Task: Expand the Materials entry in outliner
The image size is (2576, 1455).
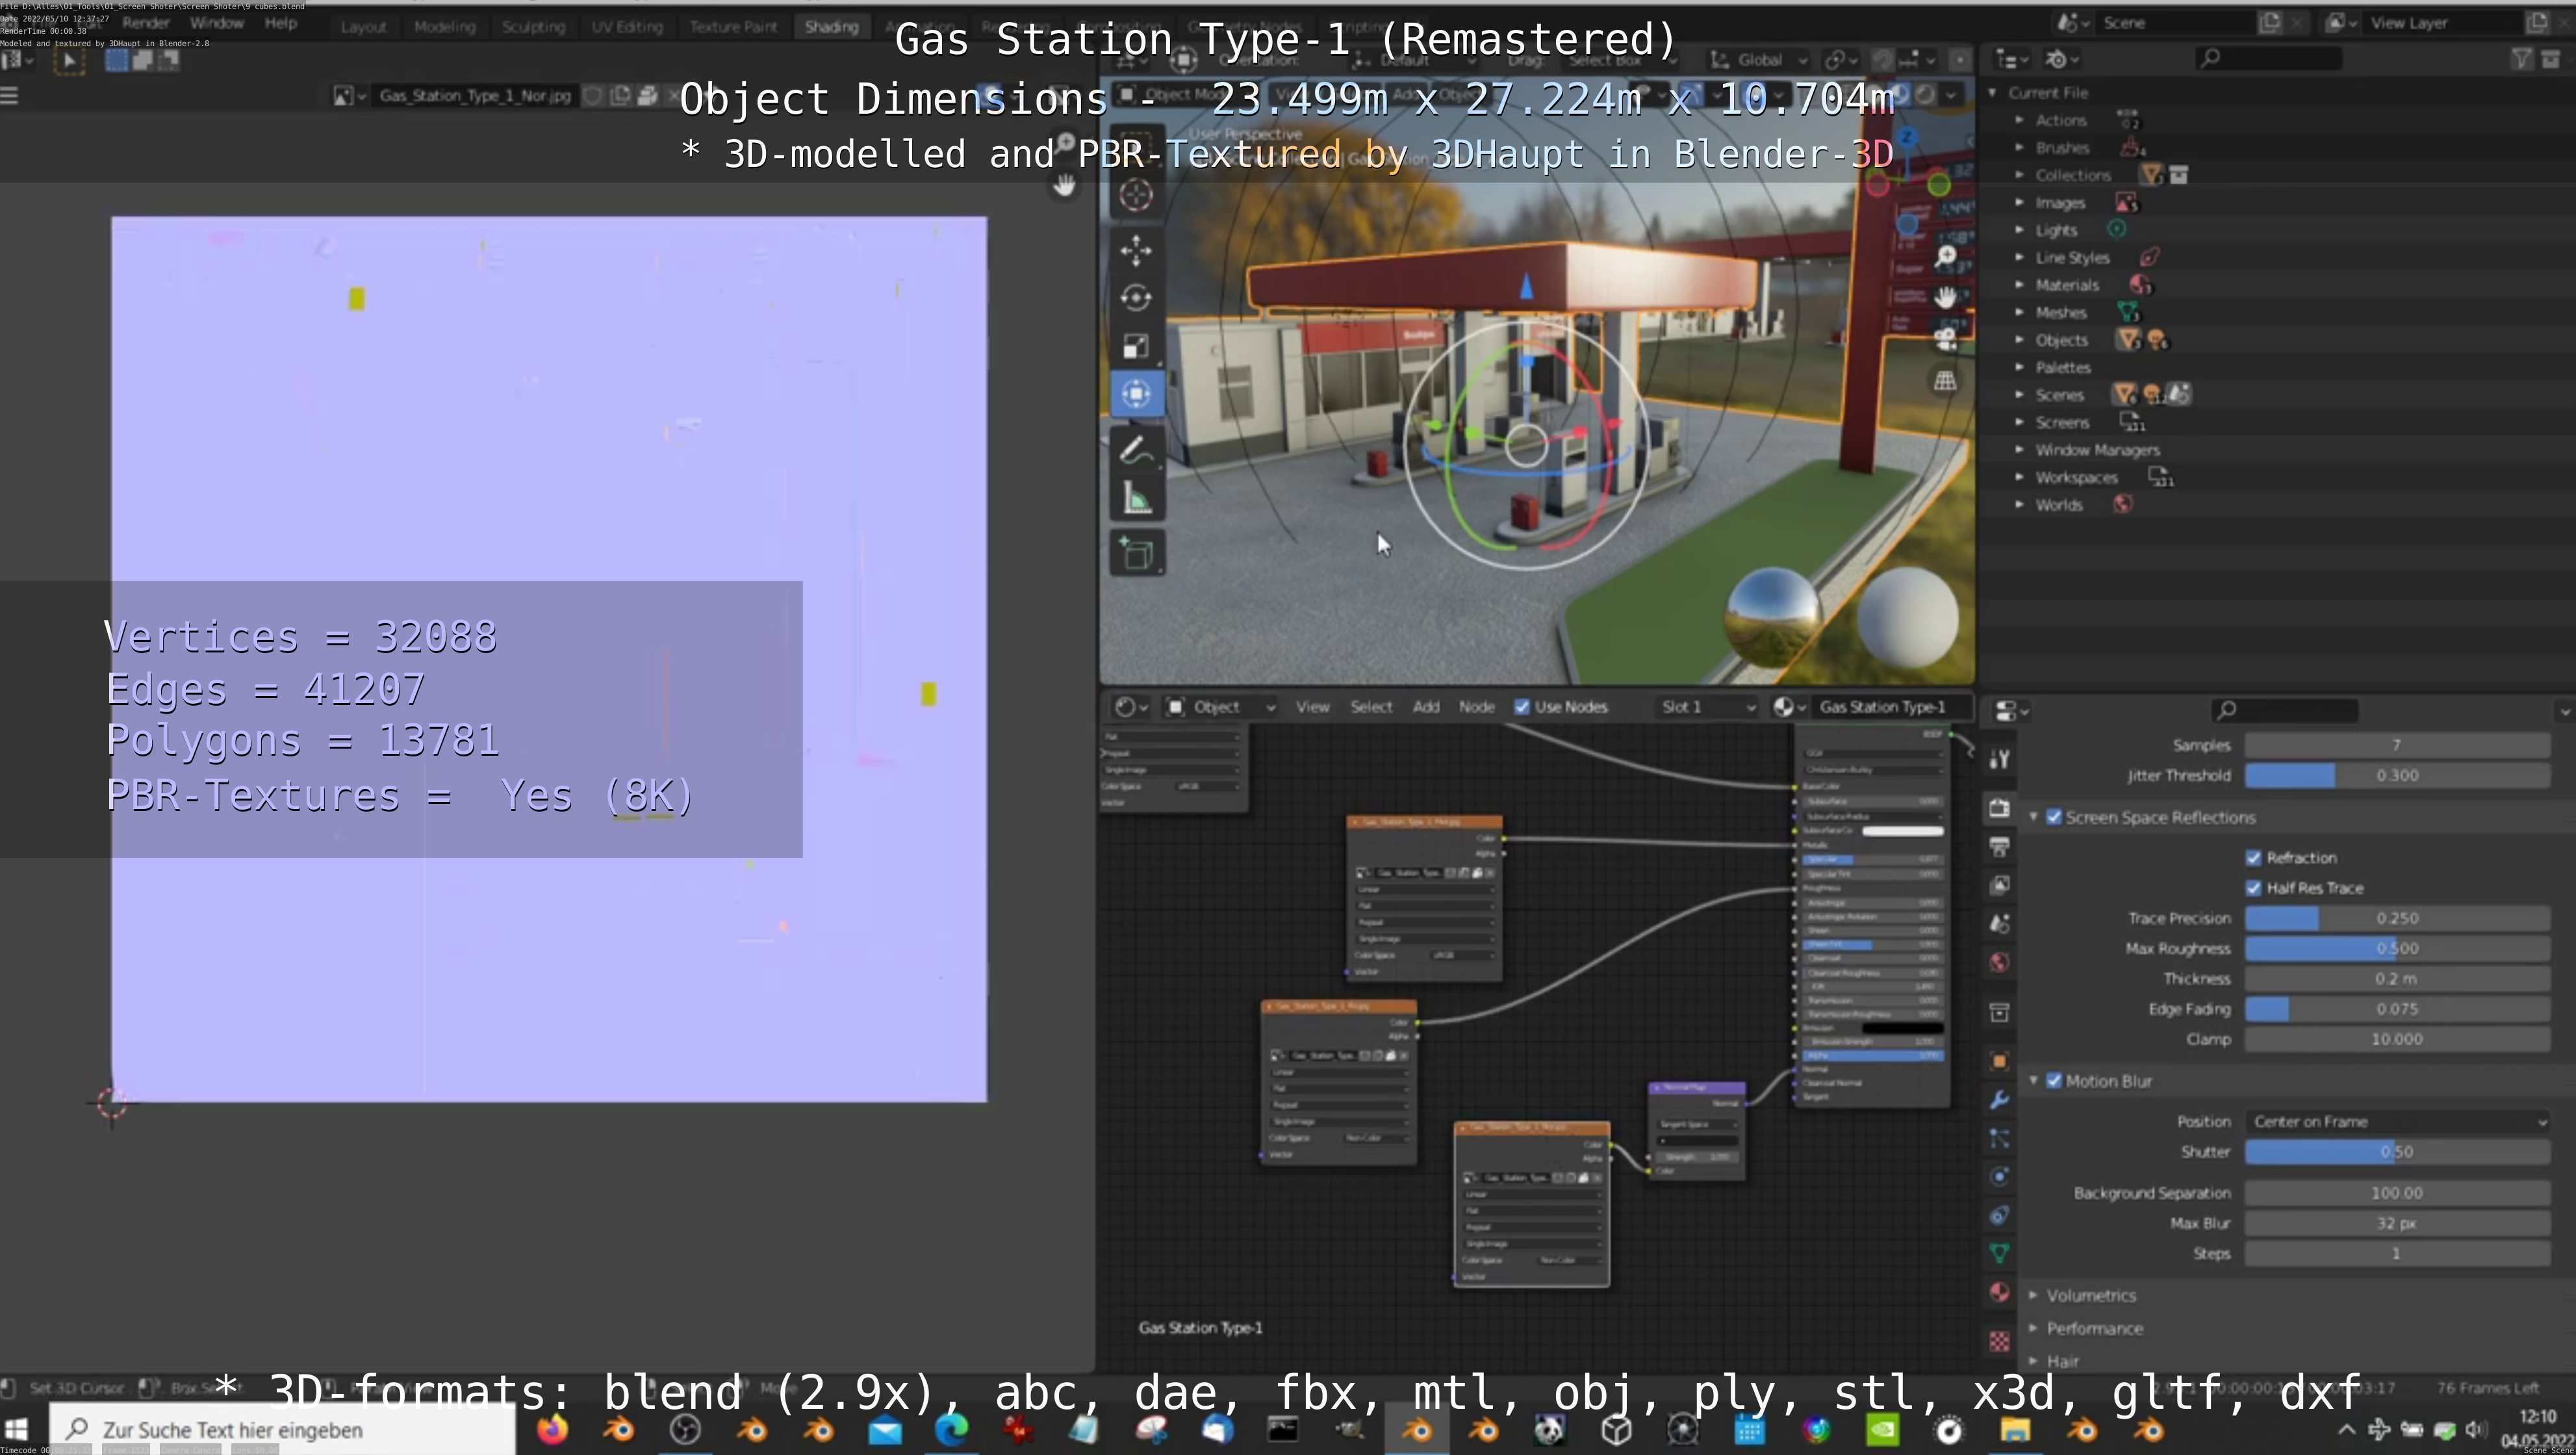Action: (x=2019, y=285)
